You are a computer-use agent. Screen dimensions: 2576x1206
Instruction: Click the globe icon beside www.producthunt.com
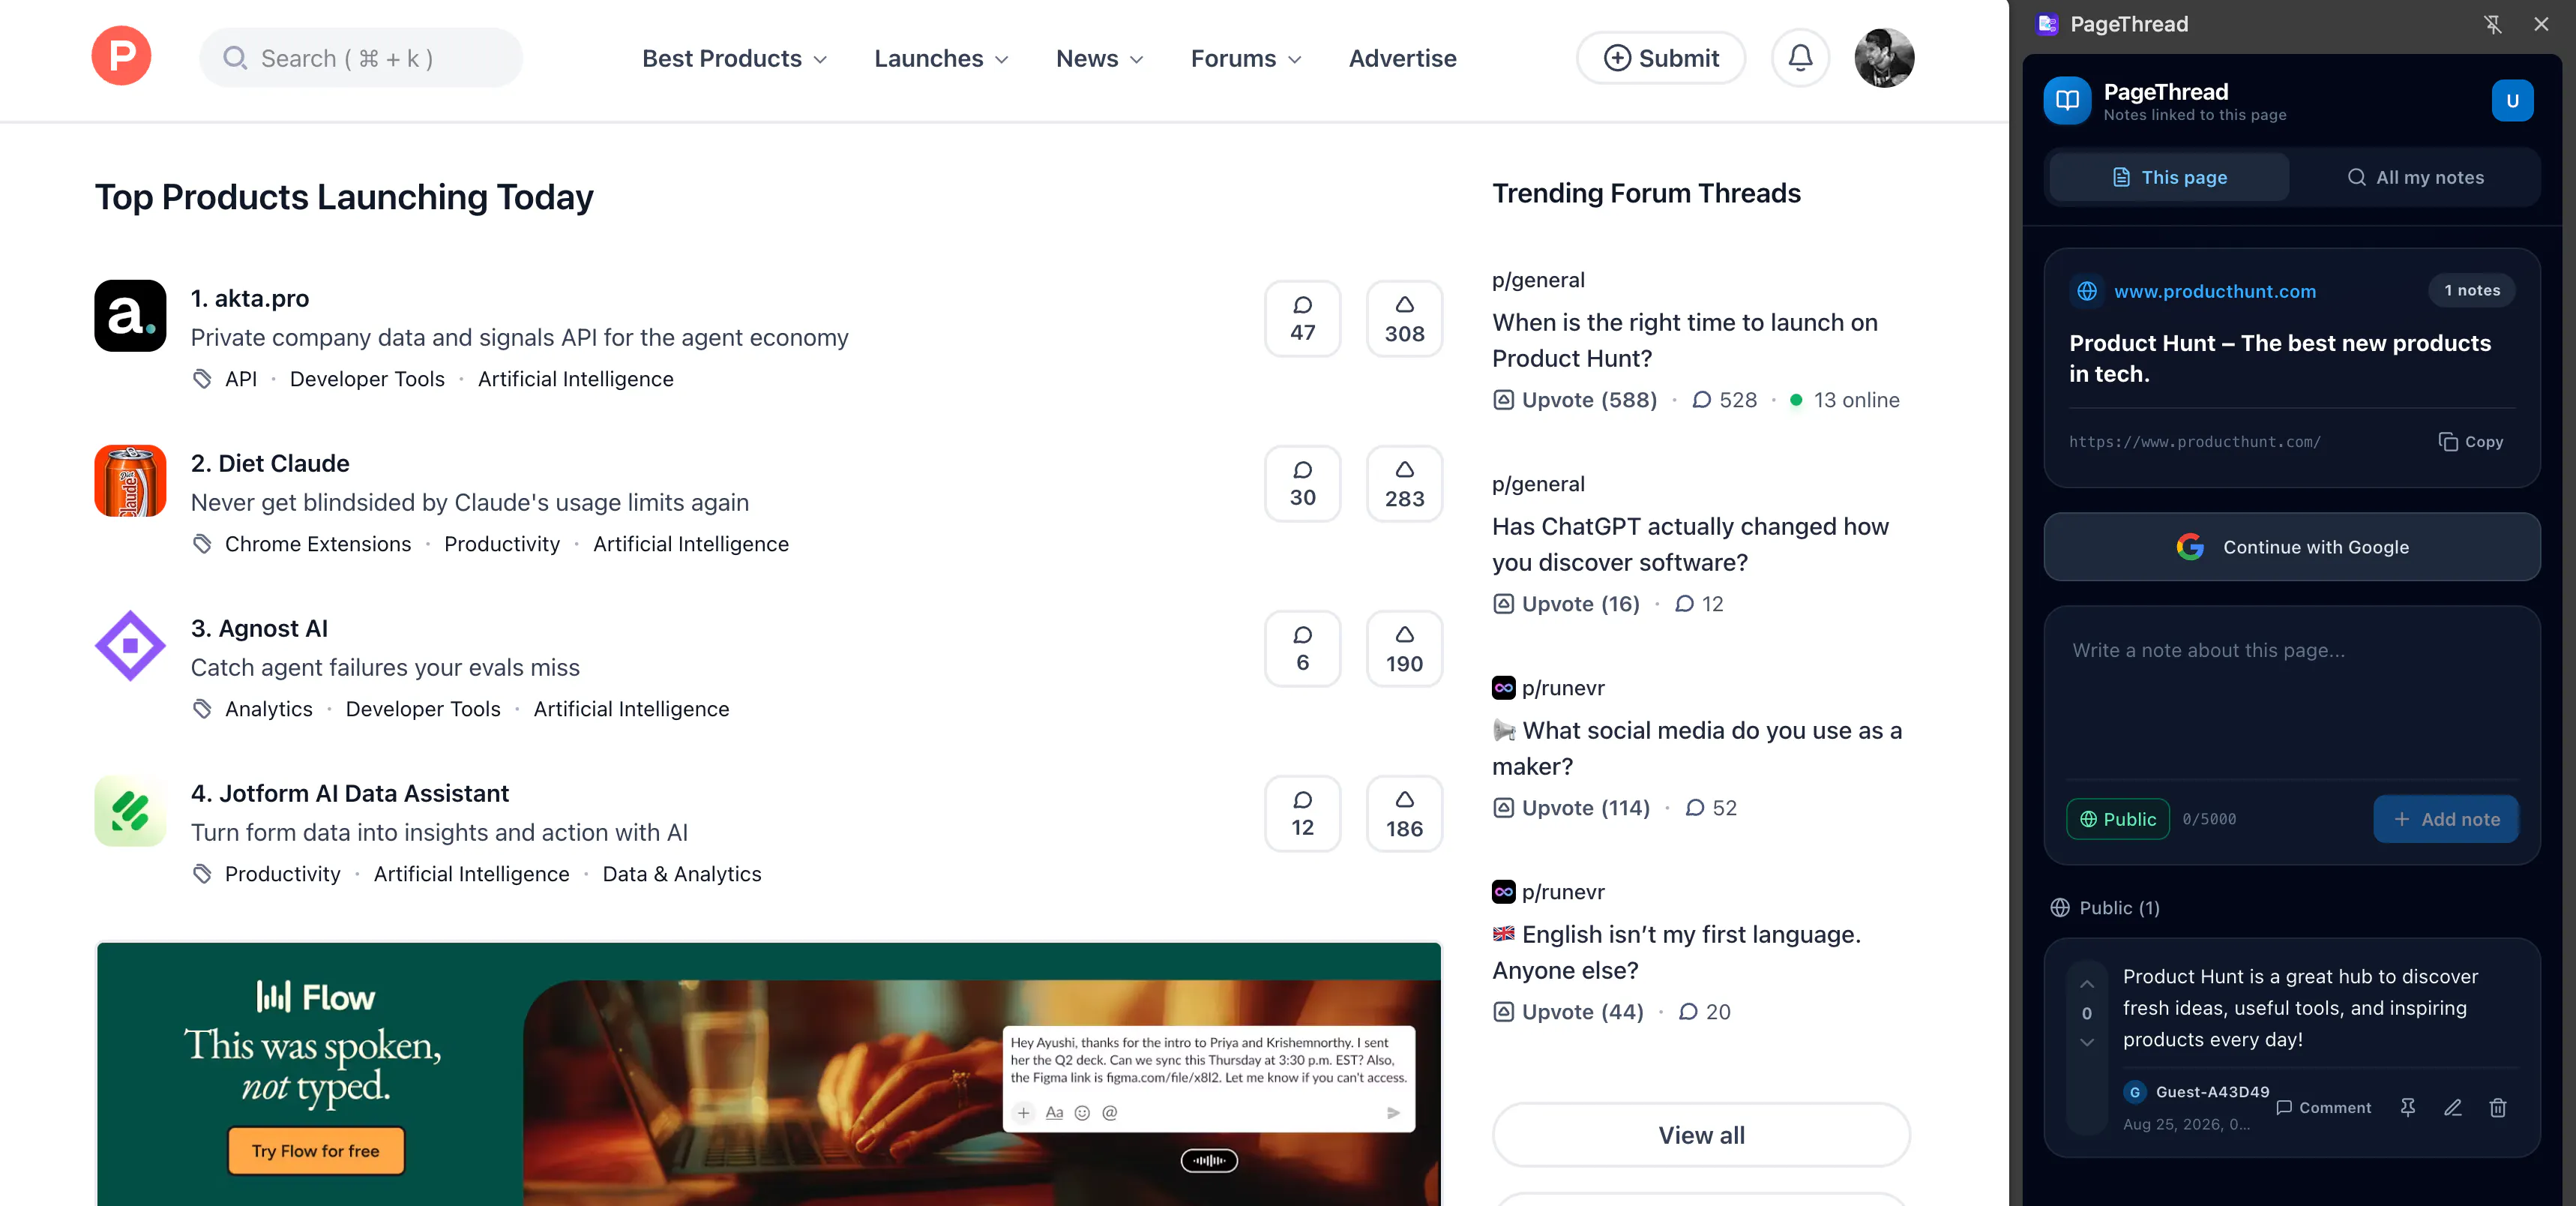click(2087, 291)
